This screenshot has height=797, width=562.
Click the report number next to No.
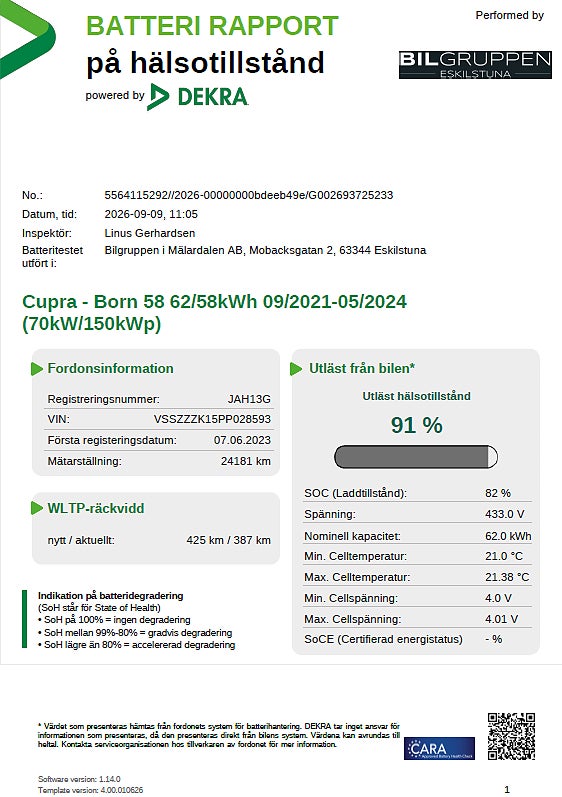point(248,195)
